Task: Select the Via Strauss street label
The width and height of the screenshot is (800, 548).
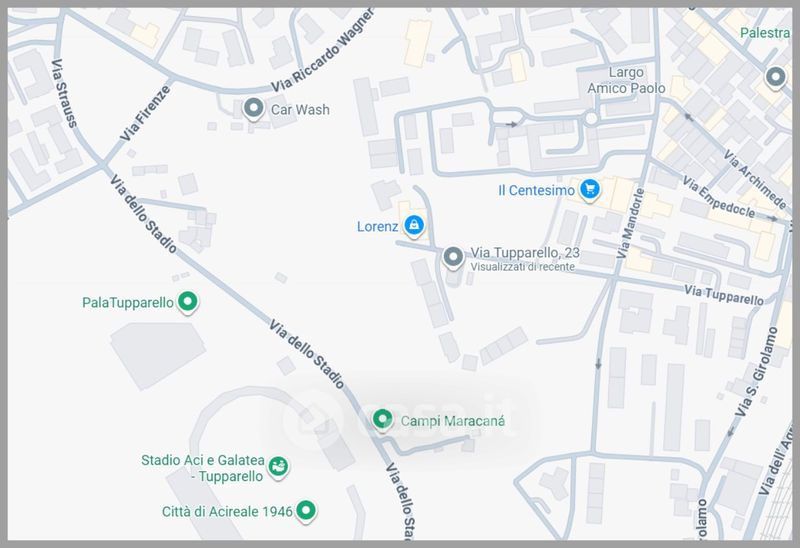Action: (64, 93)
